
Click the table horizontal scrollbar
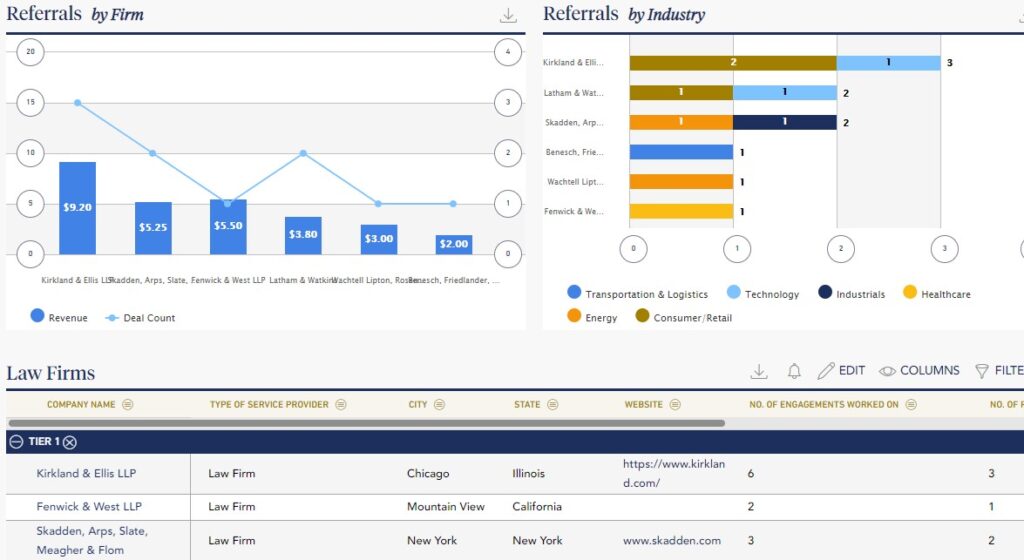click(366, 423)
